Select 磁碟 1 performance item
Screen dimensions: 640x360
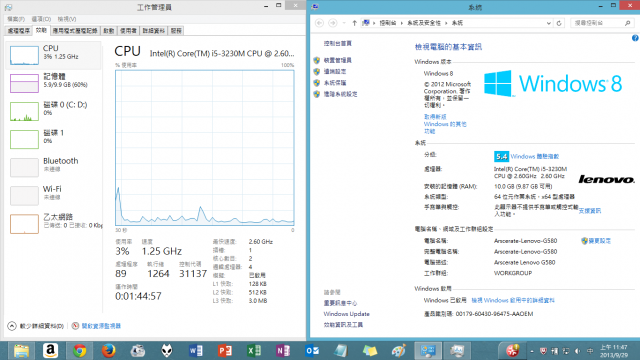[54, 139]
